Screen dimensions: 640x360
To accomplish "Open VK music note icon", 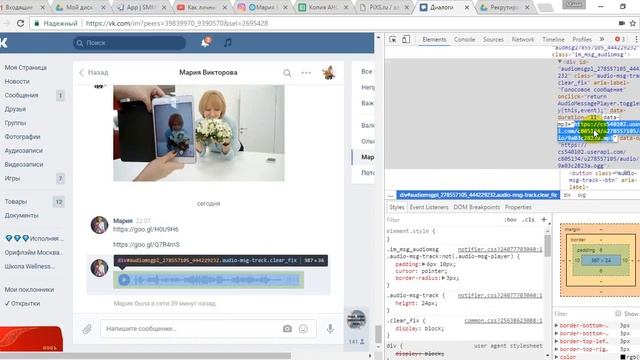I will click(x=227, y=42).
